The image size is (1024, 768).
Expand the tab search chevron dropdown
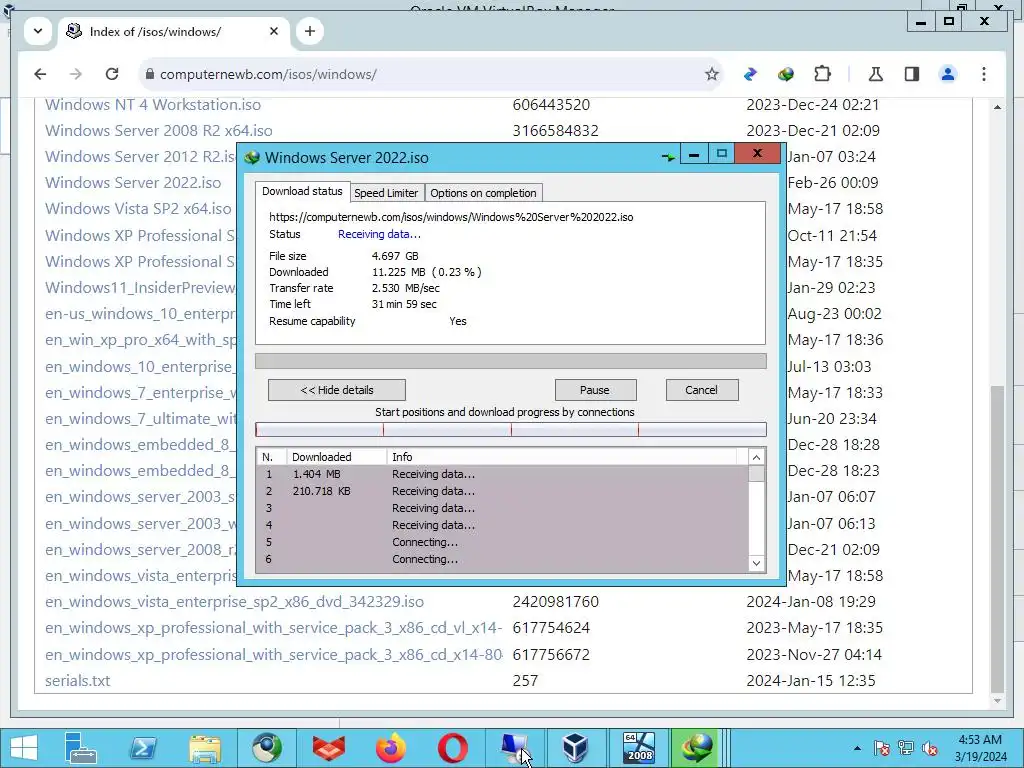point(38,31)
